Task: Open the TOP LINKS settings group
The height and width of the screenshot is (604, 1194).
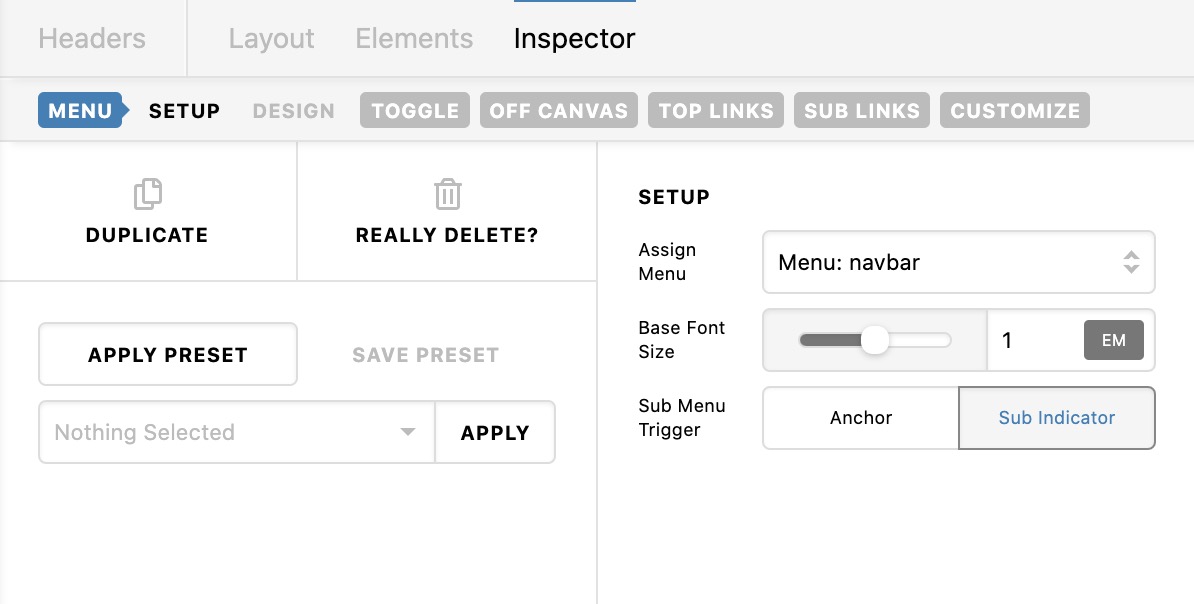Action: pyautogui.click(x=716, y=110)
